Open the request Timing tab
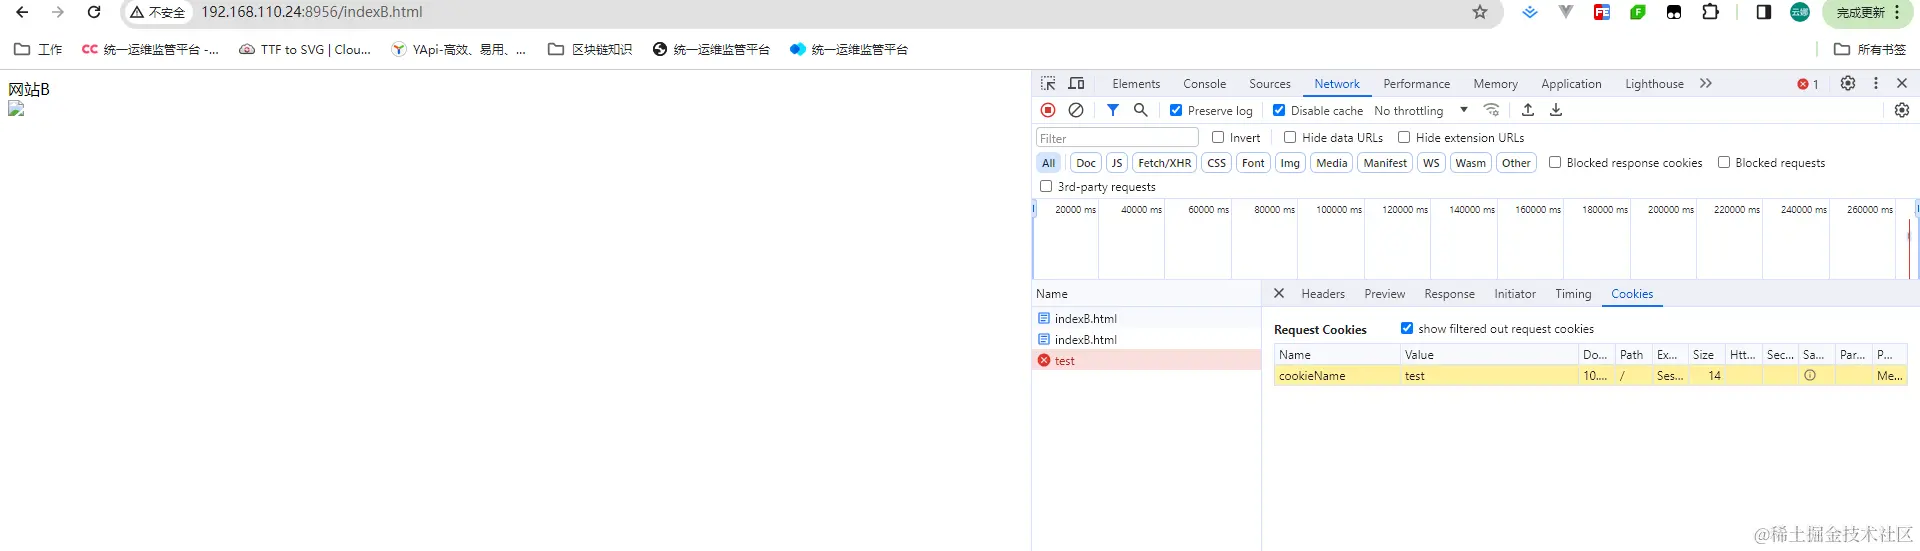This screenshot has height=551, width=1920. coord(1573,294)
